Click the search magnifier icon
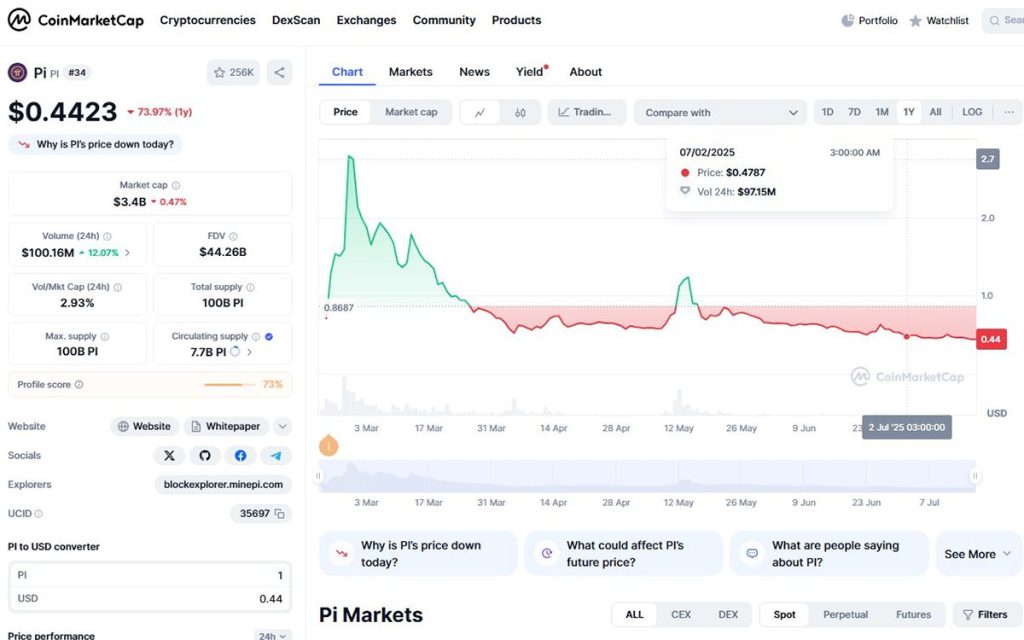 click(x=995, y=21)
